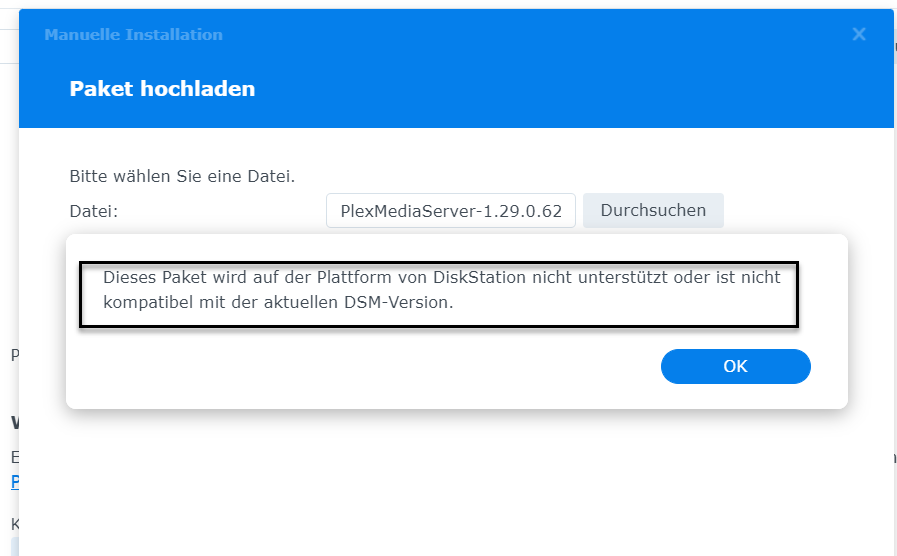Close the Manuelle Installation dialog with X
897x556 pixels.
point(859,34)
